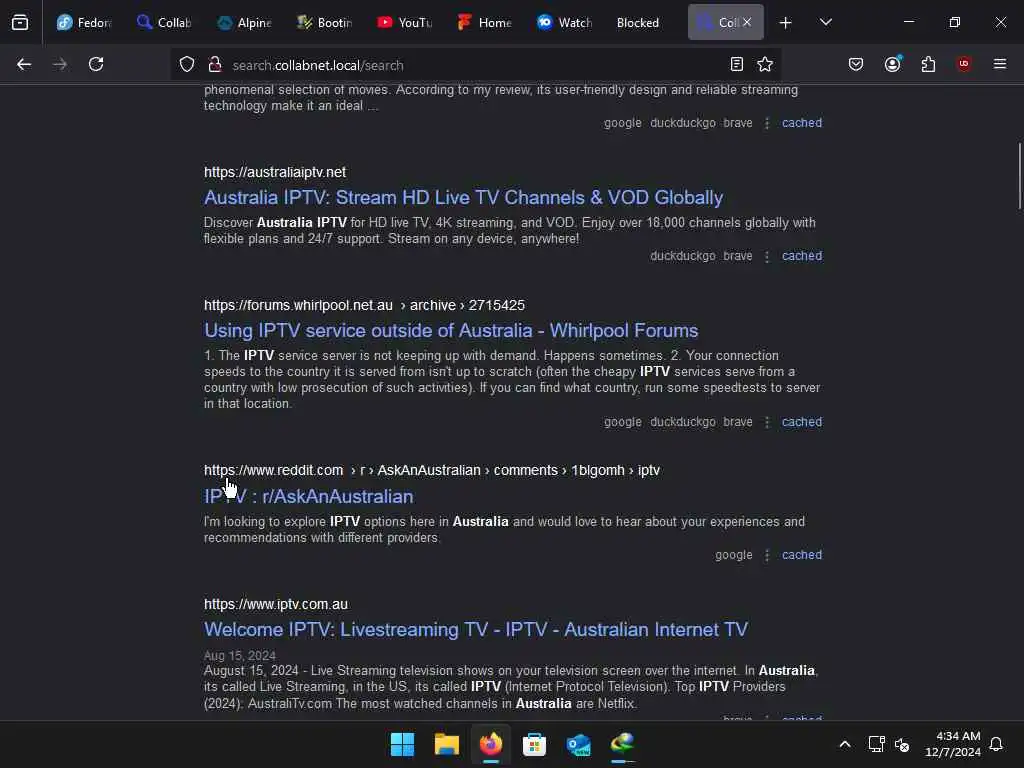Open the r/AskAnAustralian IPTV result
This screenshot has width=1024, height=768.
pos(308,496)
